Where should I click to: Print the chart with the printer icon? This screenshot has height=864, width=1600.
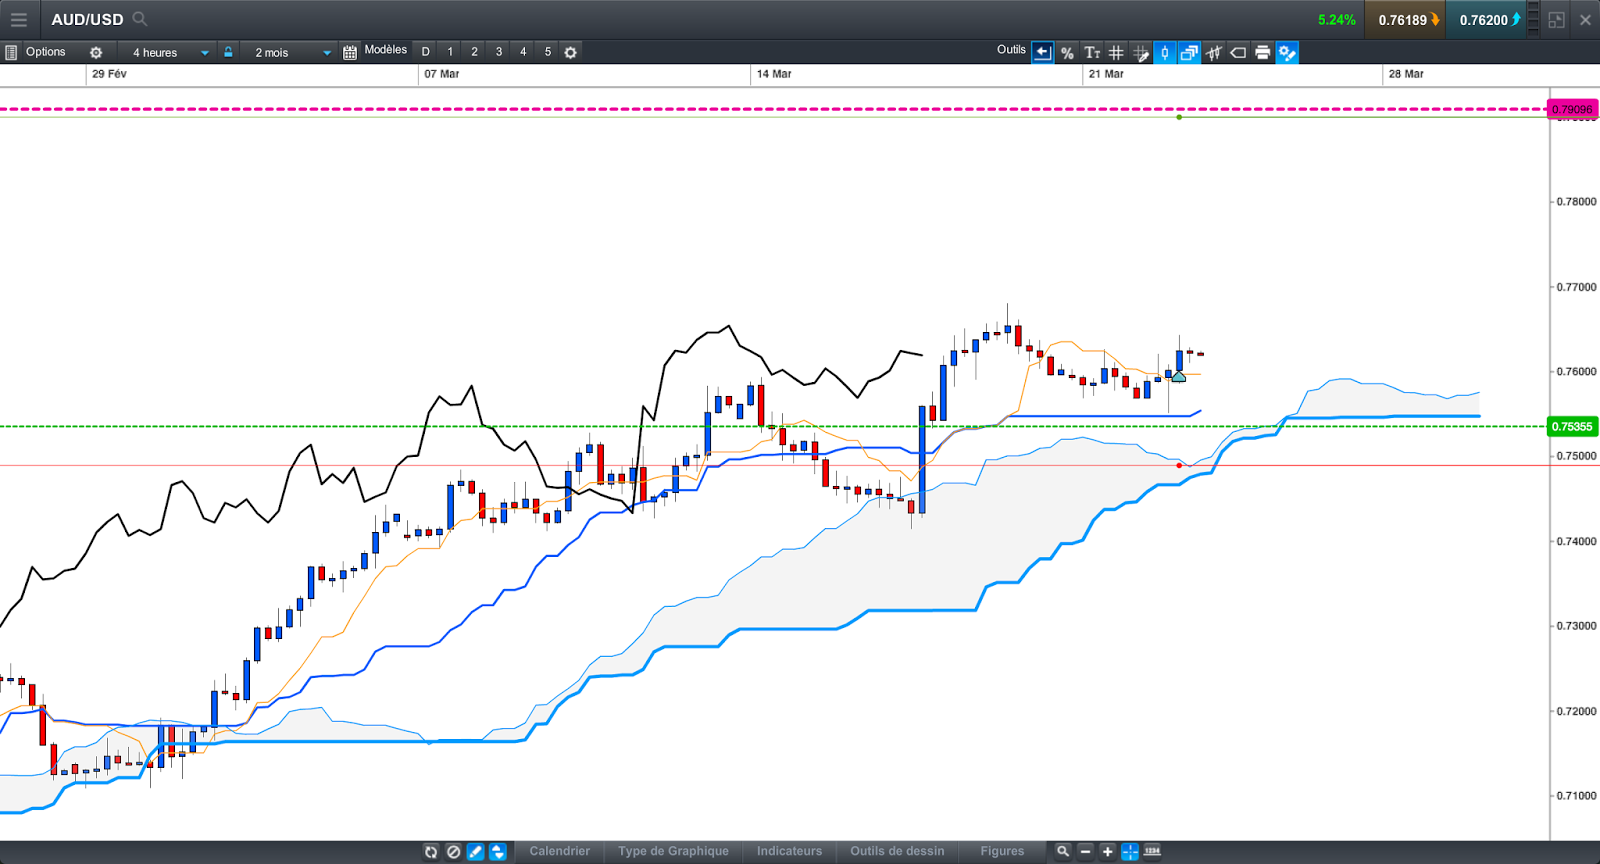point(1263,52)
